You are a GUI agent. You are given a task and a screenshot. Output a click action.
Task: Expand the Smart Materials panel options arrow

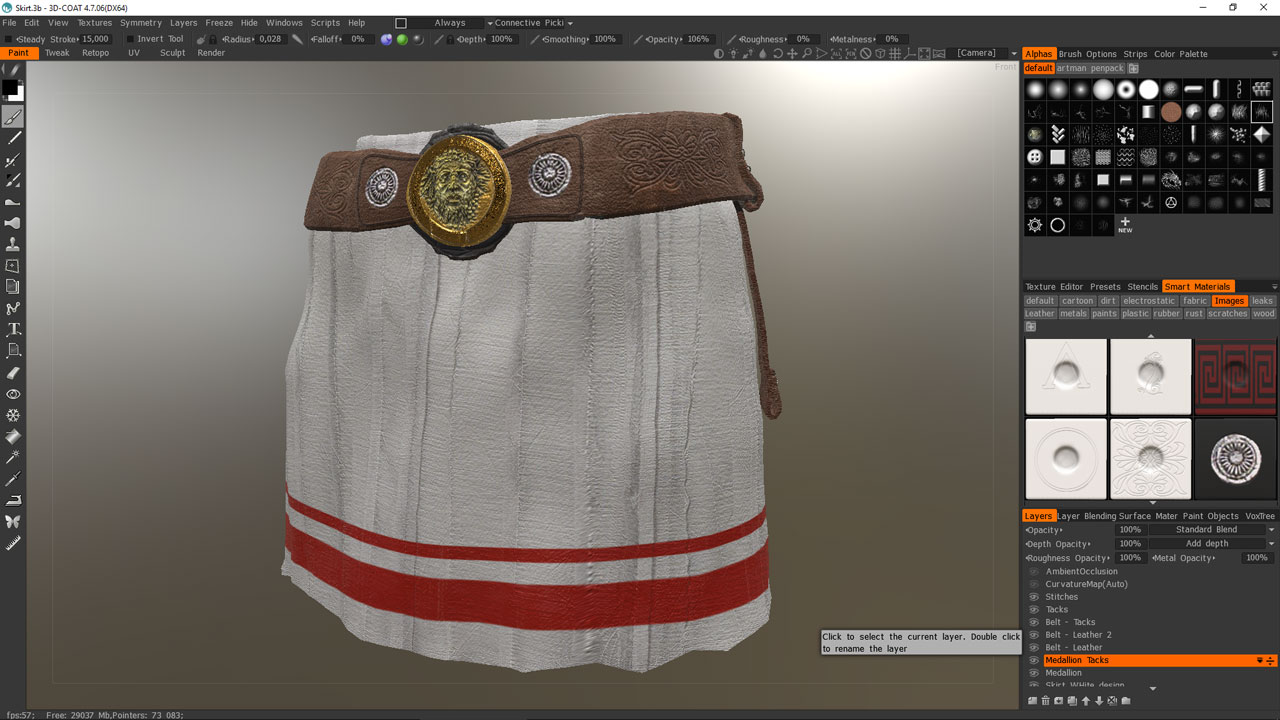[x=1274, y=287]
